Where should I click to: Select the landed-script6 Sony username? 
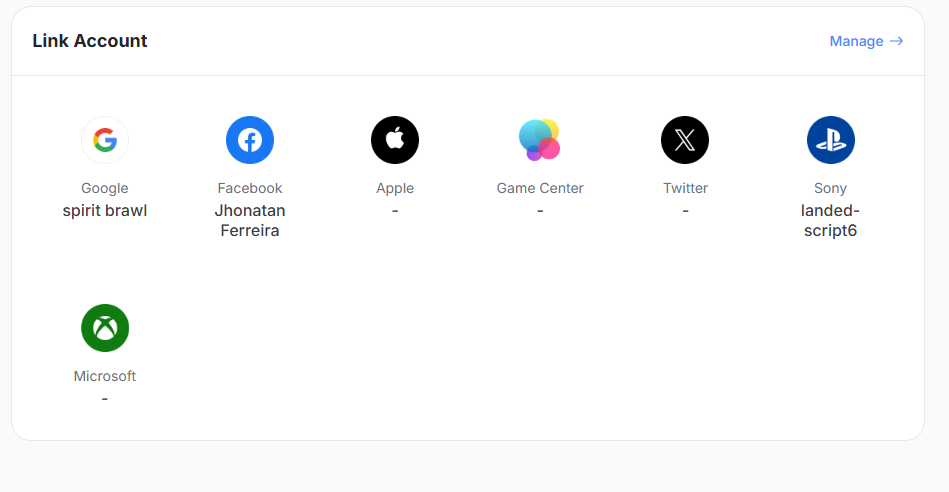click(x=830, y=220)
